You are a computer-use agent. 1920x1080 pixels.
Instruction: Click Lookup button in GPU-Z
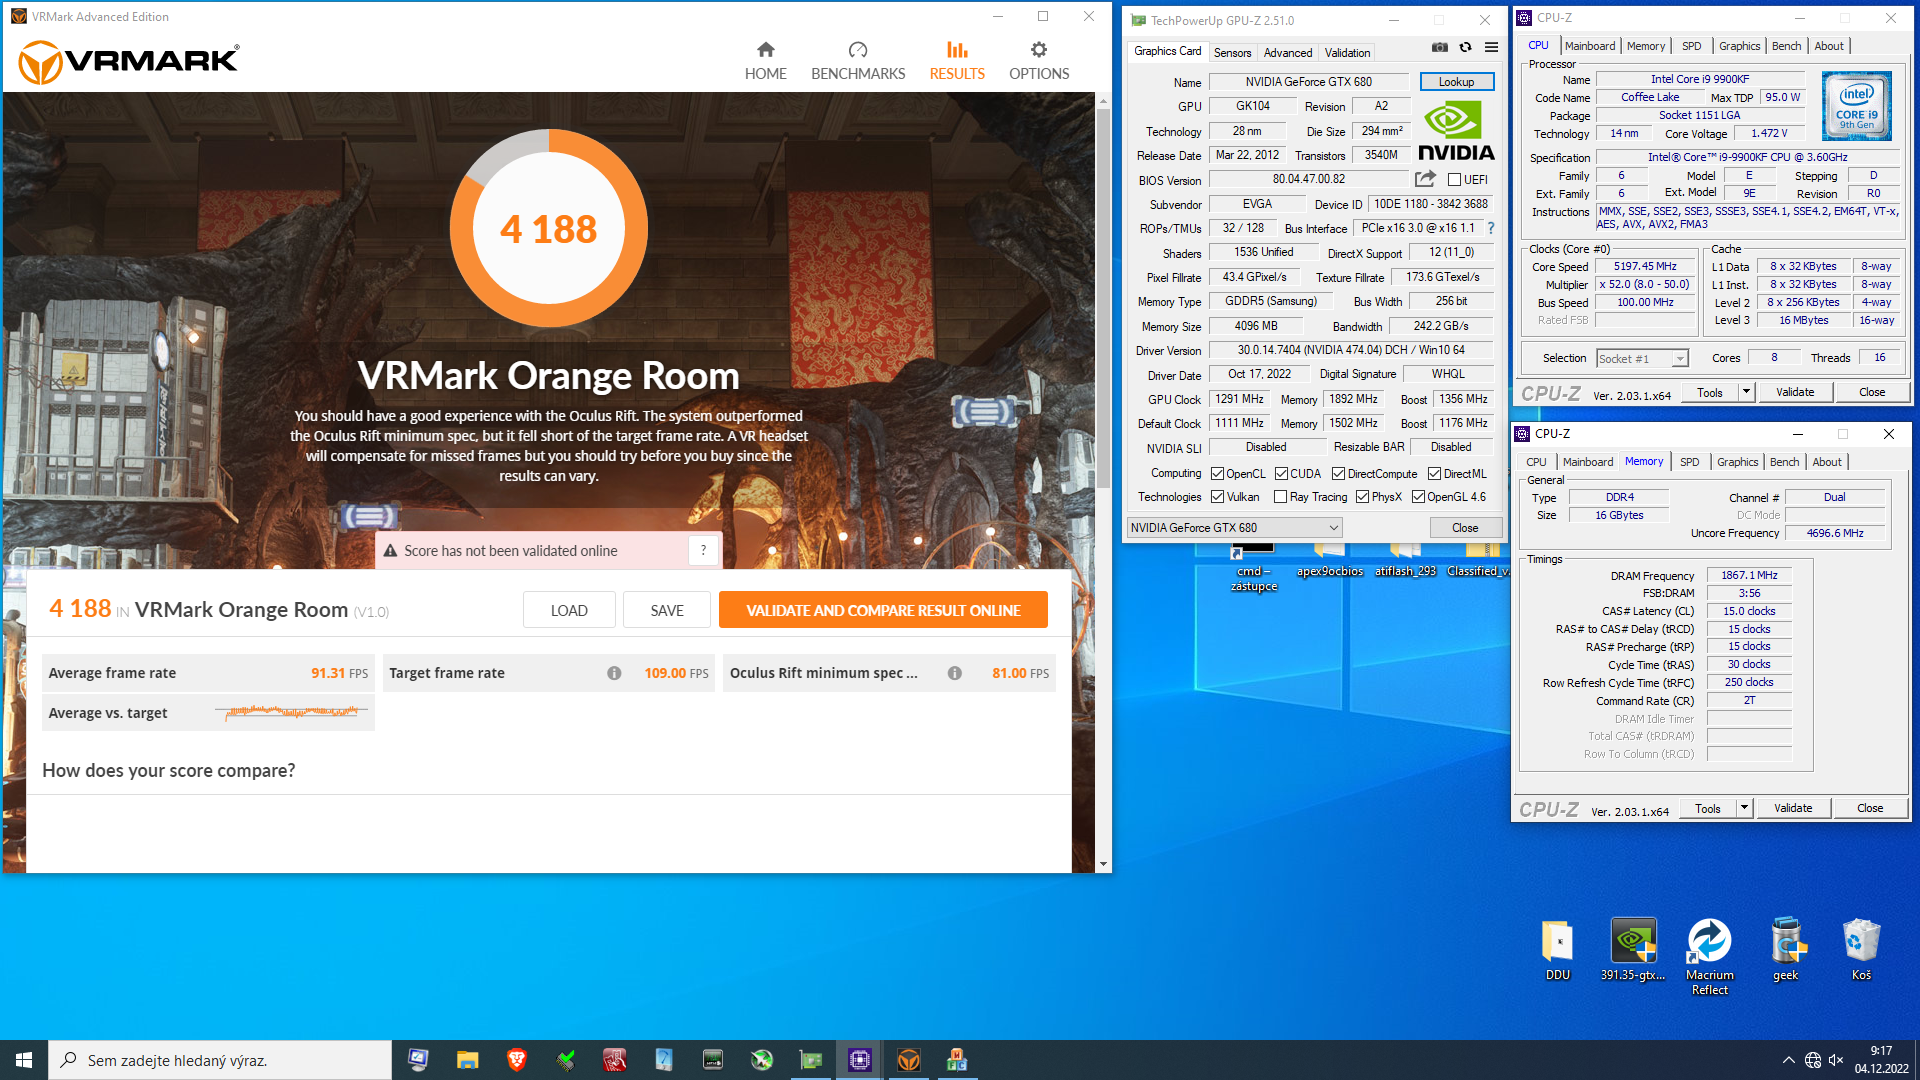click(1456, 82)
